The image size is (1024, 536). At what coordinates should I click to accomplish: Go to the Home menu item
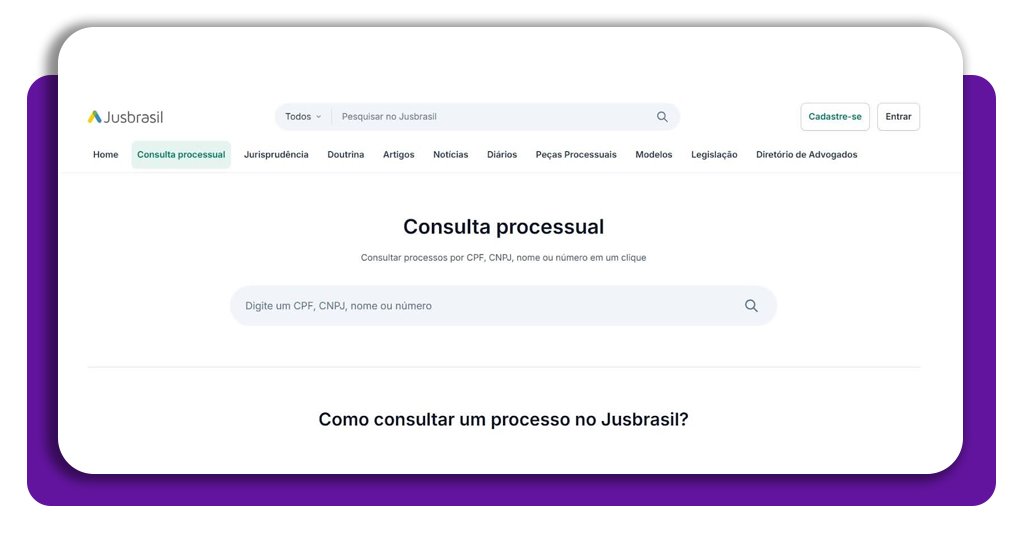click(106, 155)
